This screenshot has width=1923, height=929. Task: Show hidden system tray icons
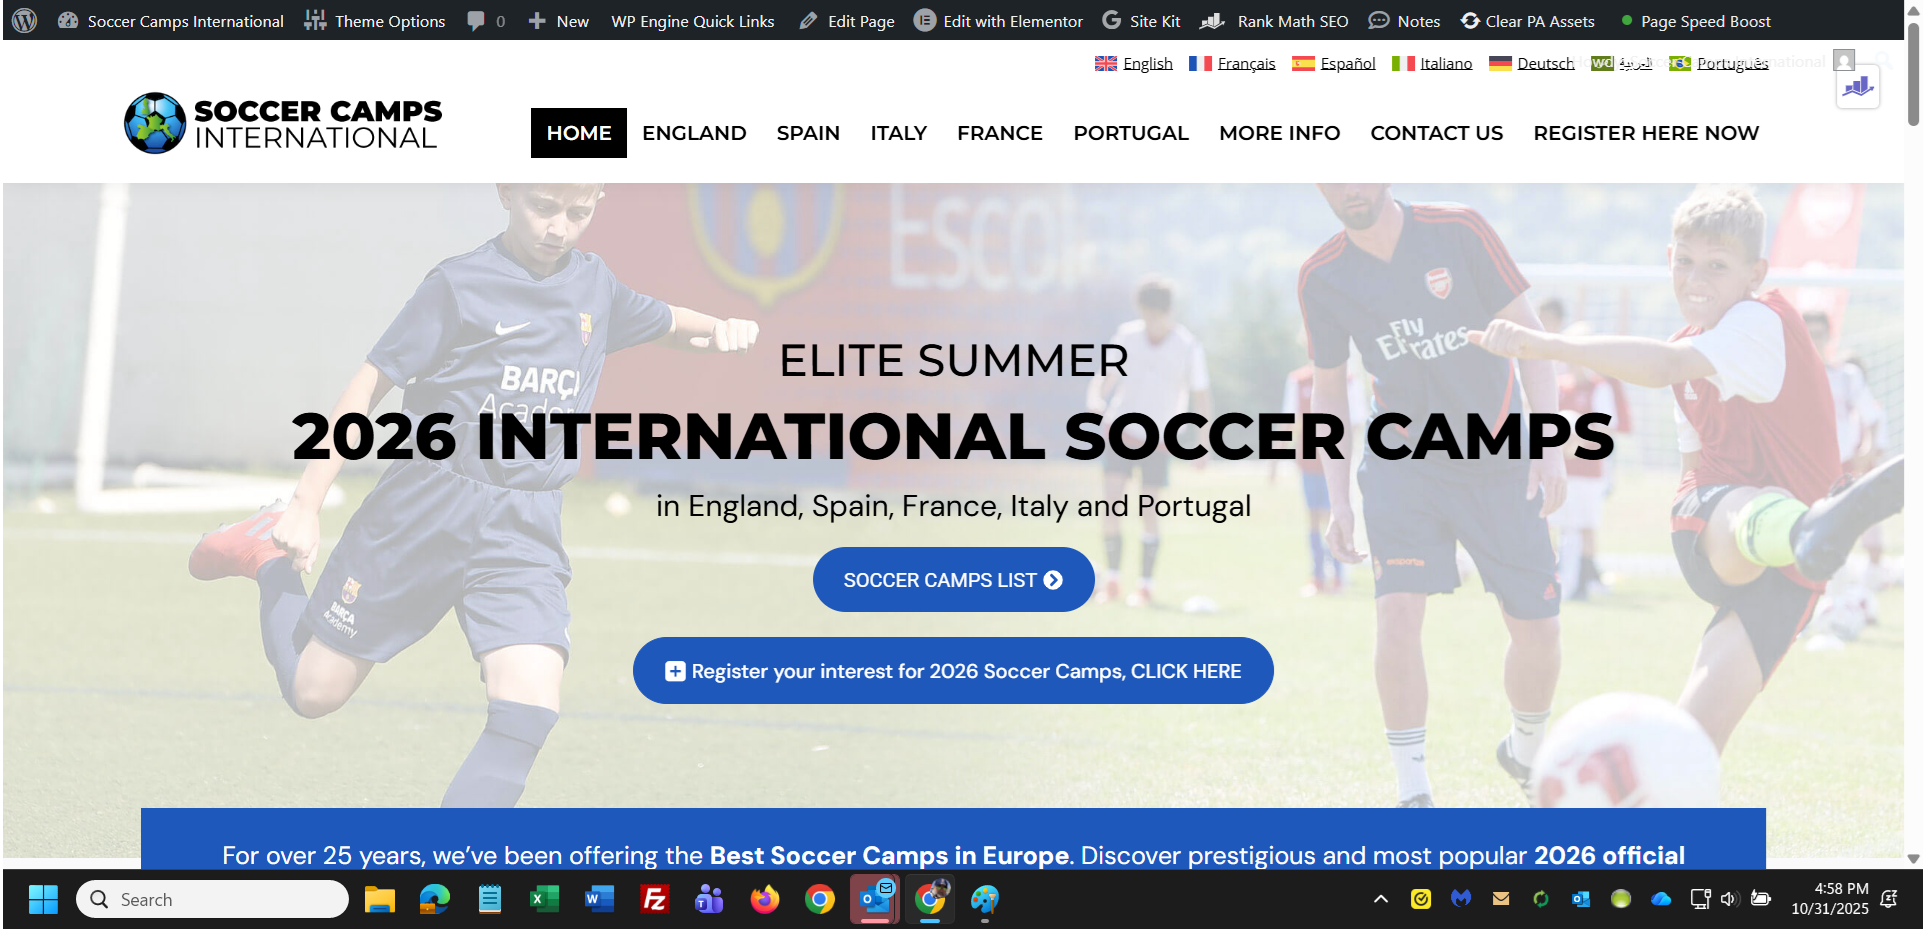pyautogui.click(x=1381, y=899)
